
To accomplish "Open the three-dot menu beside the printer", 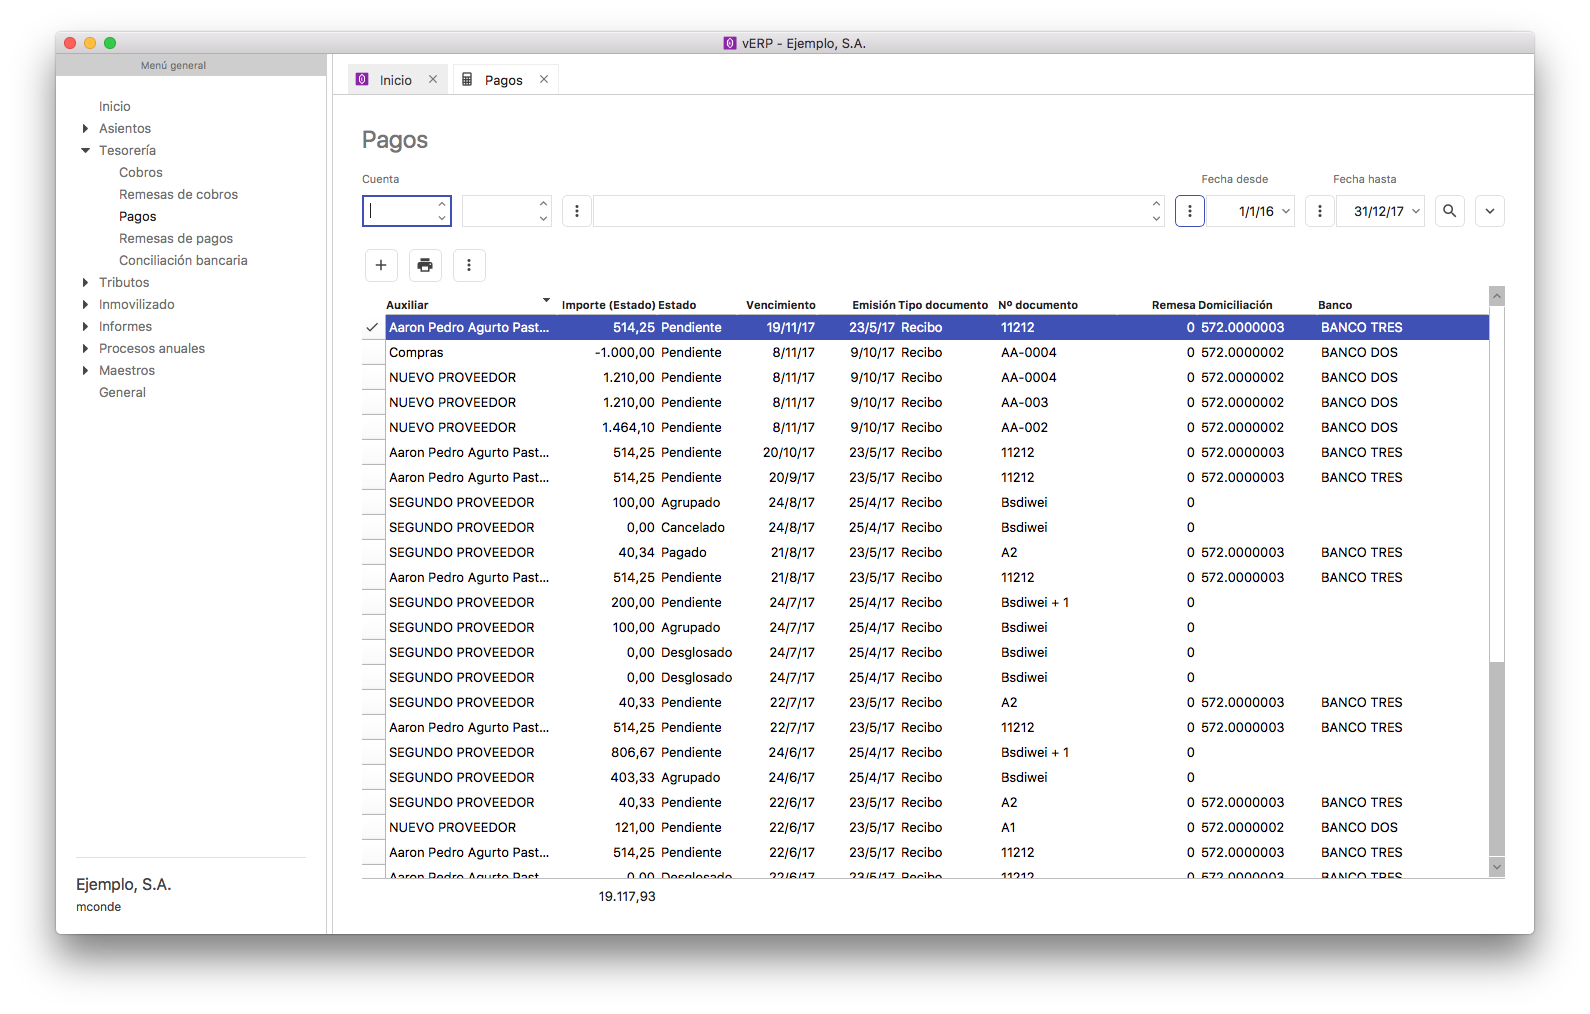I will point(469,265).
